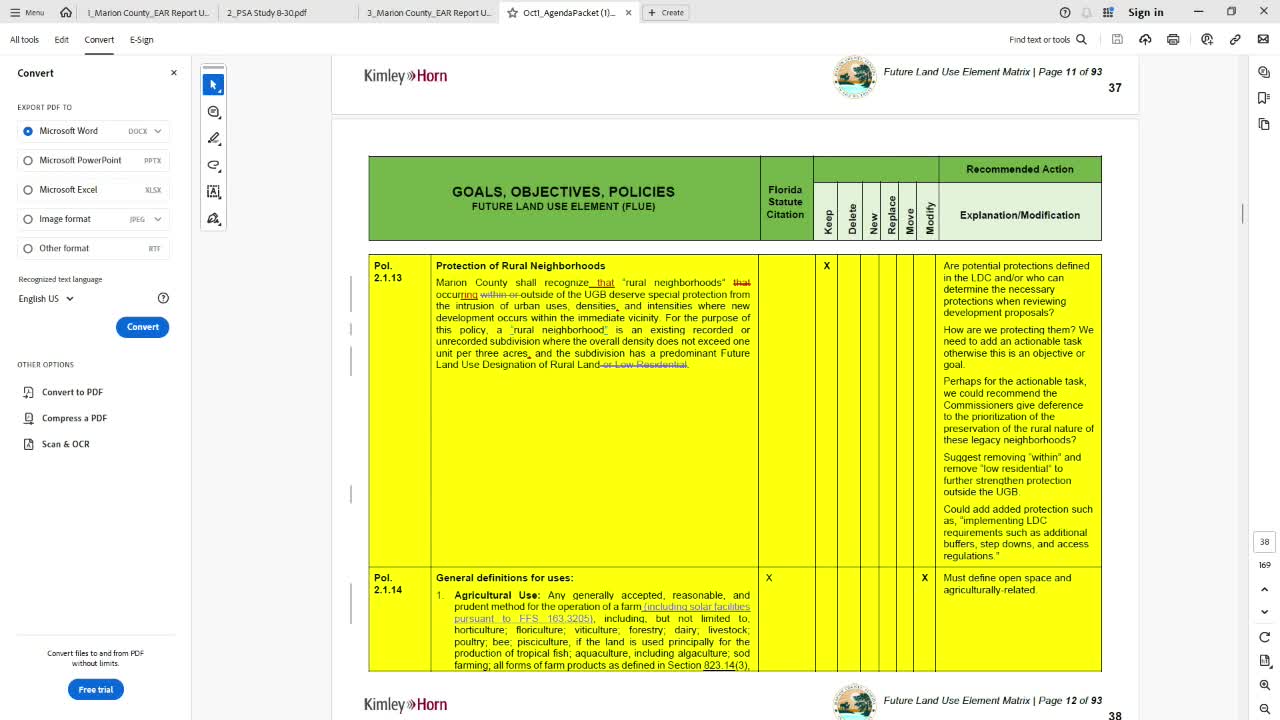
Task: Open the apps grid icon
Action: pos(1108,12)
